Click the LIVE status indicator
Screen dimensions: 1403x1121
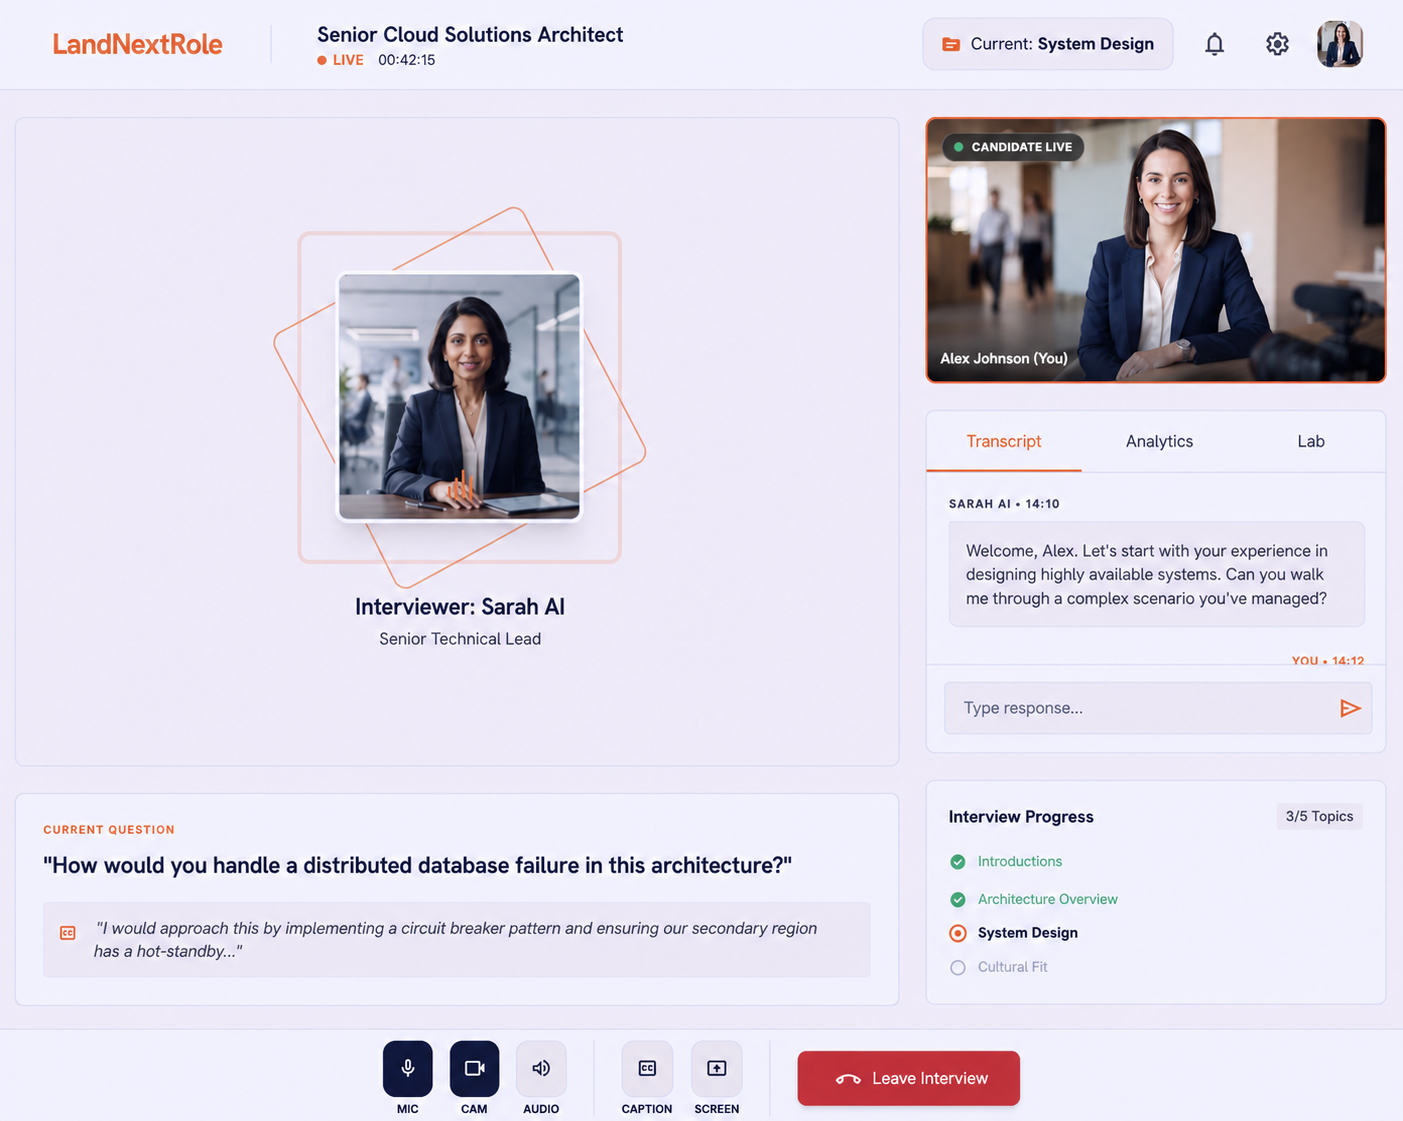(341, 60)
